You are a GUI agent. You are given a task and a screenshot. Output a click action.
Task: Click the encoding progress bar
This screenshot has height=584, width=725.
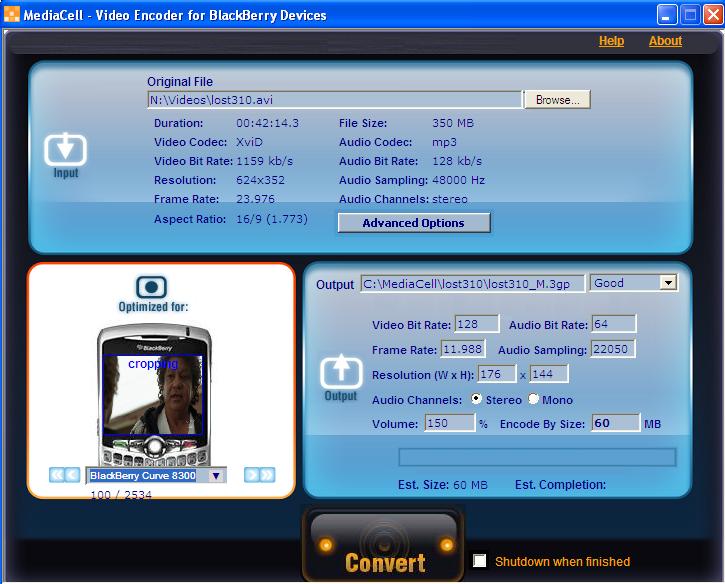coord(537,457)
